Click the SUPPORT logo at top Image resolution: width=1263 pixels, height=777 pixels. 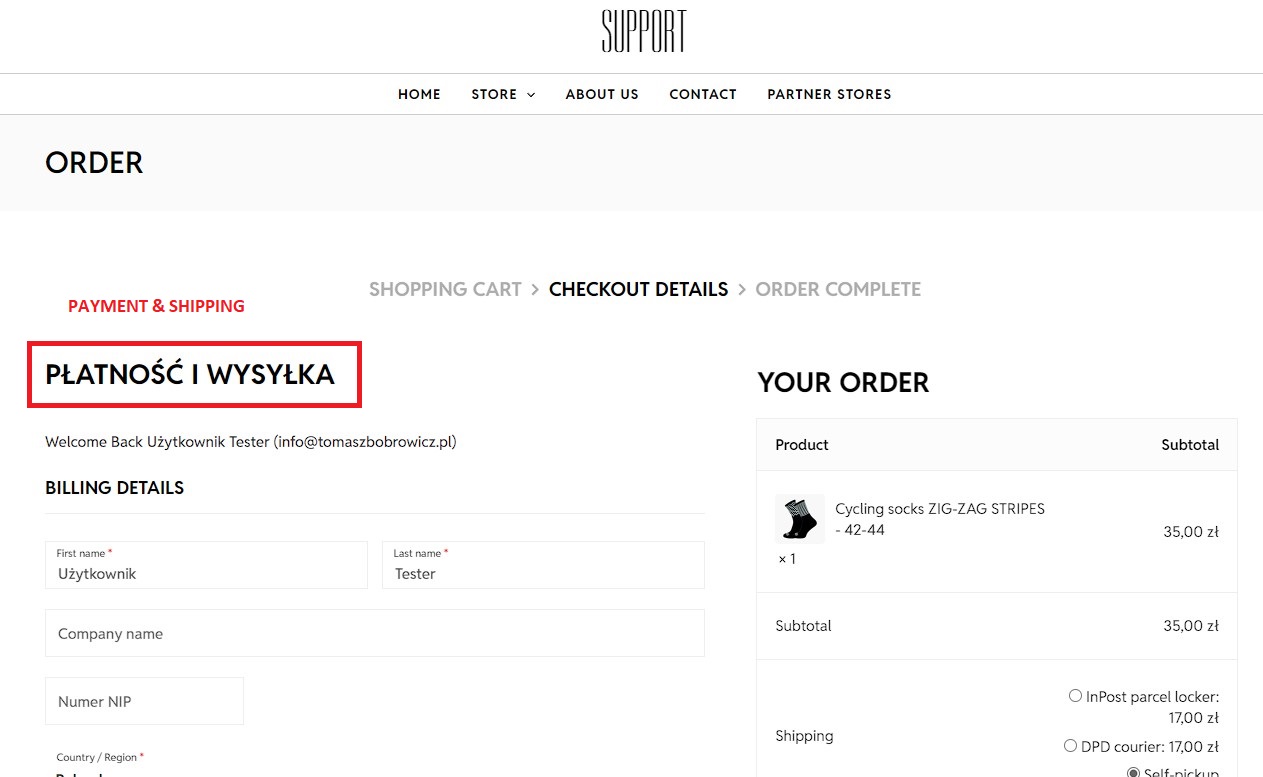click(x=643, y=32)
